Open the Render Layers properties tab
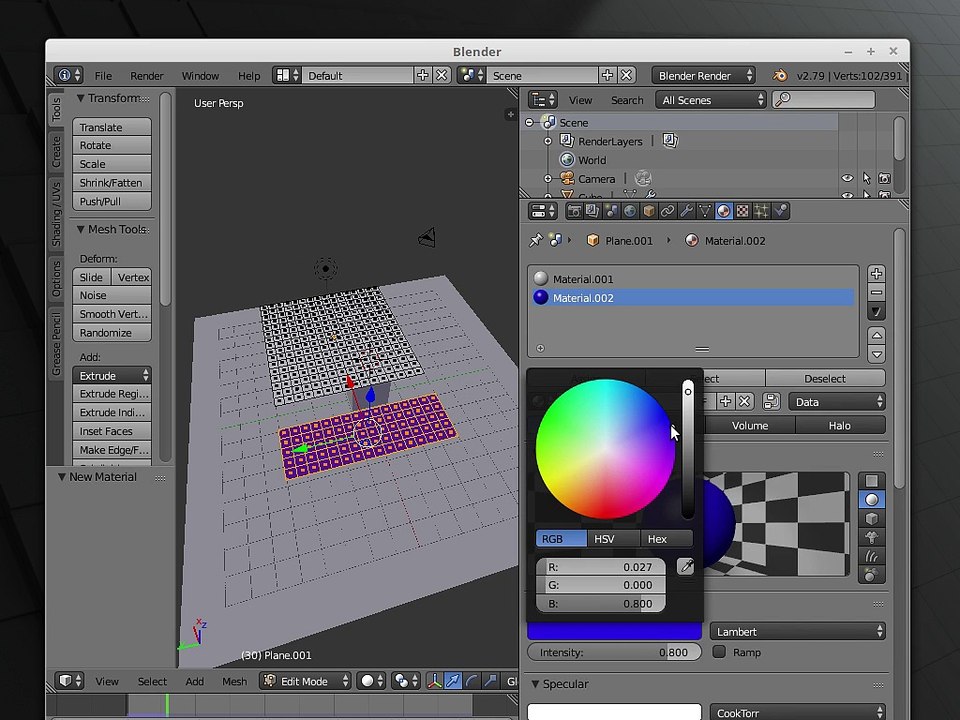Screen dimensions: 960x720 click(593, 211)
